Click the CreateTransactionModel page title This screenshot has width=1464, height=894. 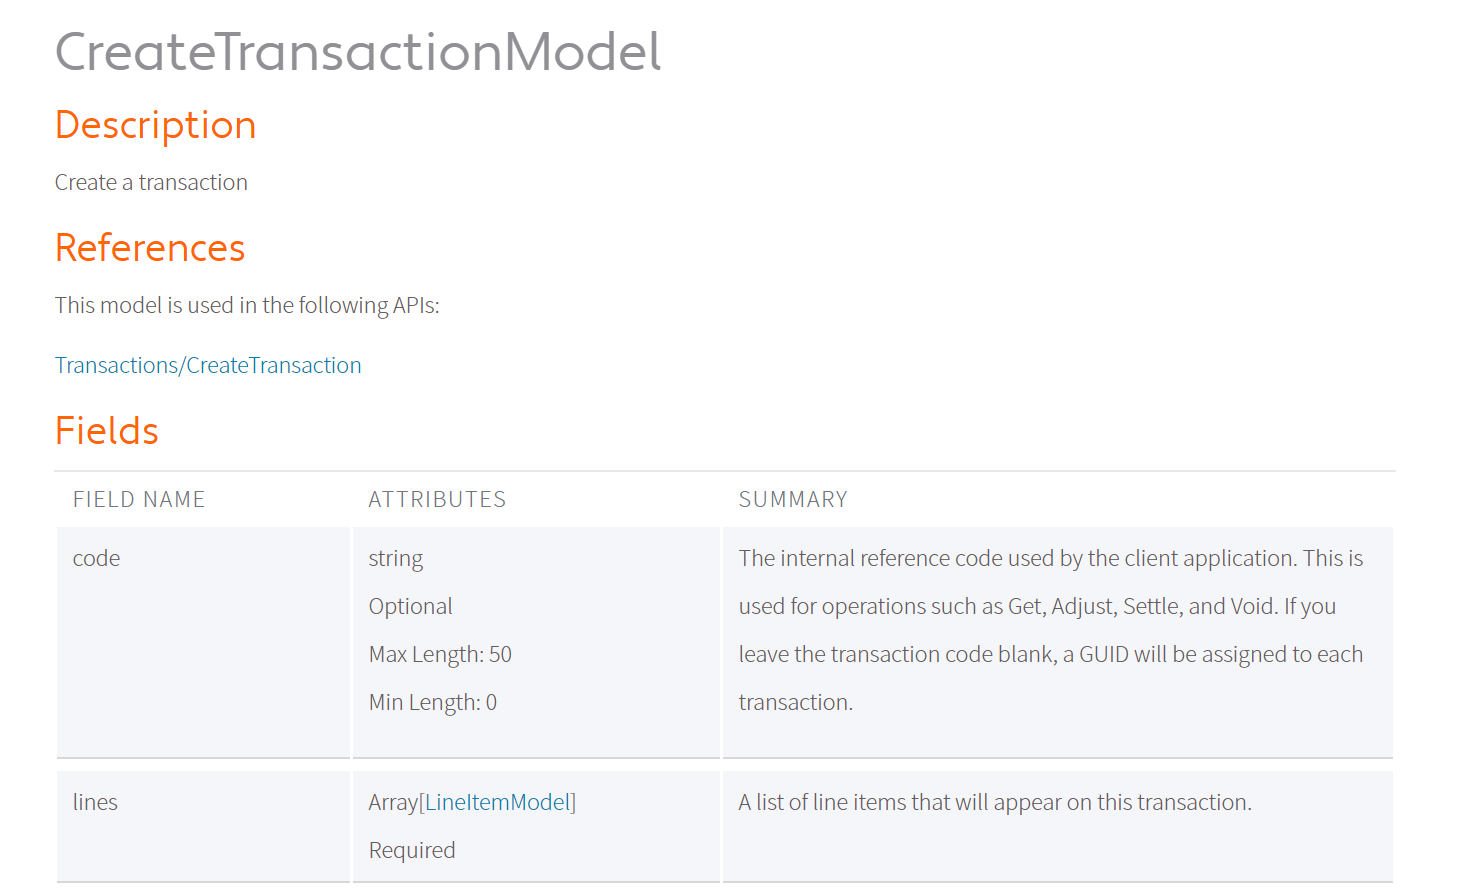(x=358, y=52)
